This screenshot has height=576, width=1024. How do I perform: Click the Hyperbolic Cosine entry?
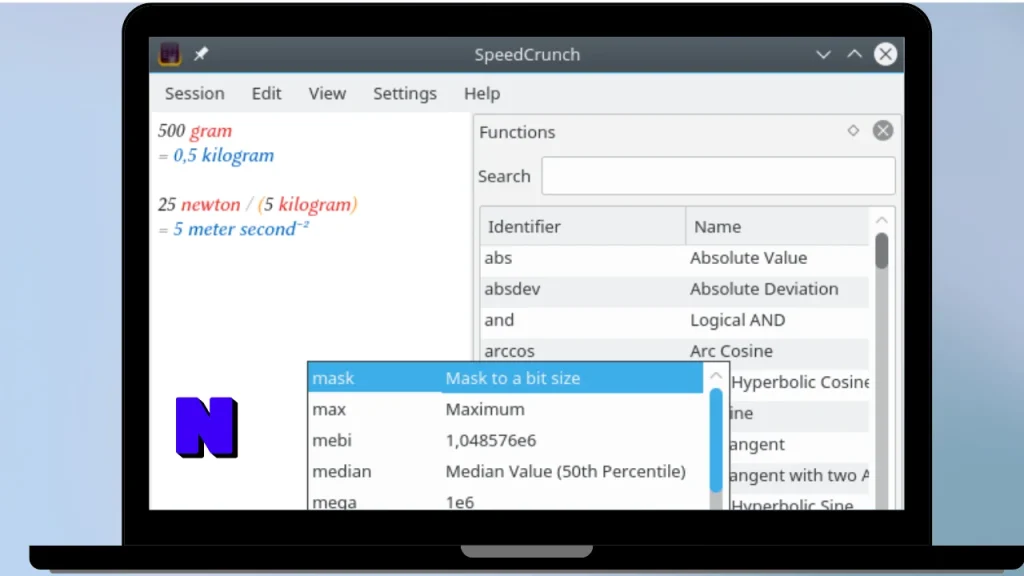(800, 382)
